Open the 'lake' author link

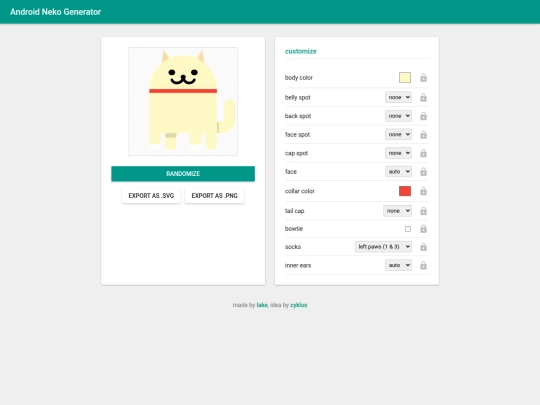tap(262, 305)
